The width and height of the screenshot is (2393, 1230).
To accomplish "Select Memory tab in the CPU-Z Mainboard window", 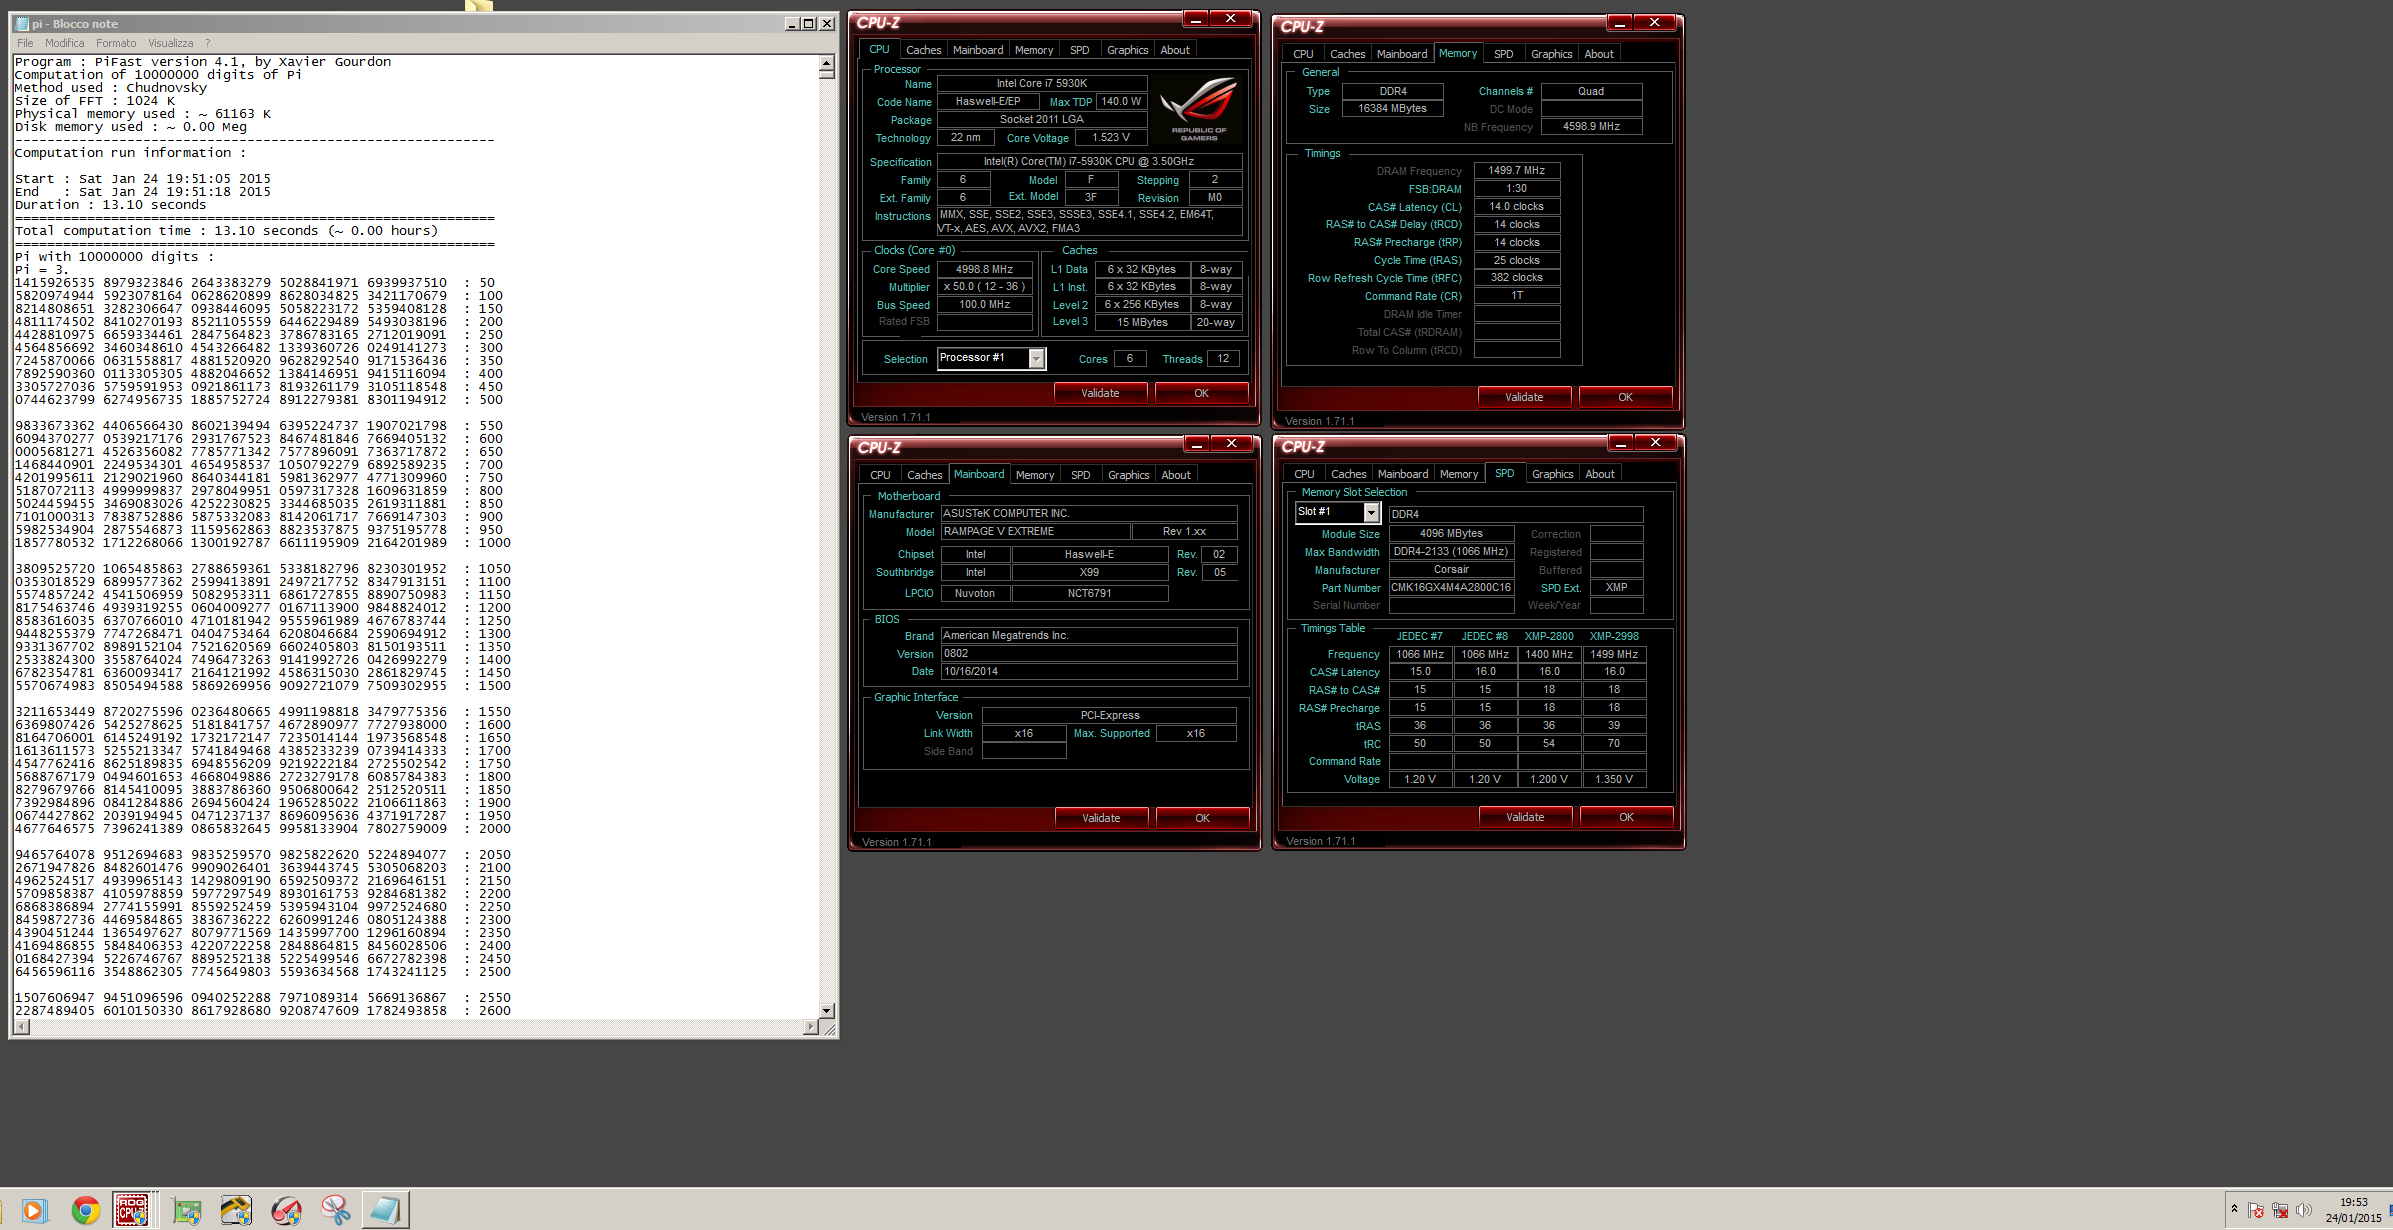I will pos(1035,475).
